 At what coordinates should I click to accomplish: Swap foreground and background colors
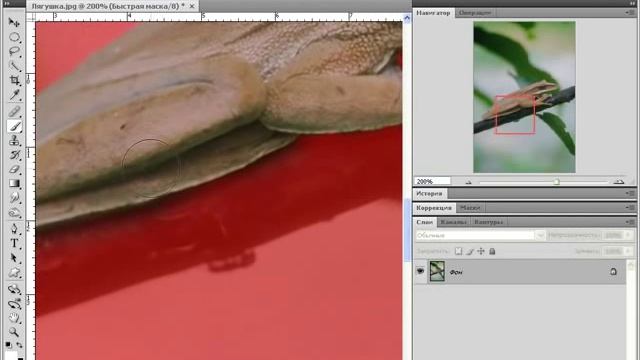[19, 345]
